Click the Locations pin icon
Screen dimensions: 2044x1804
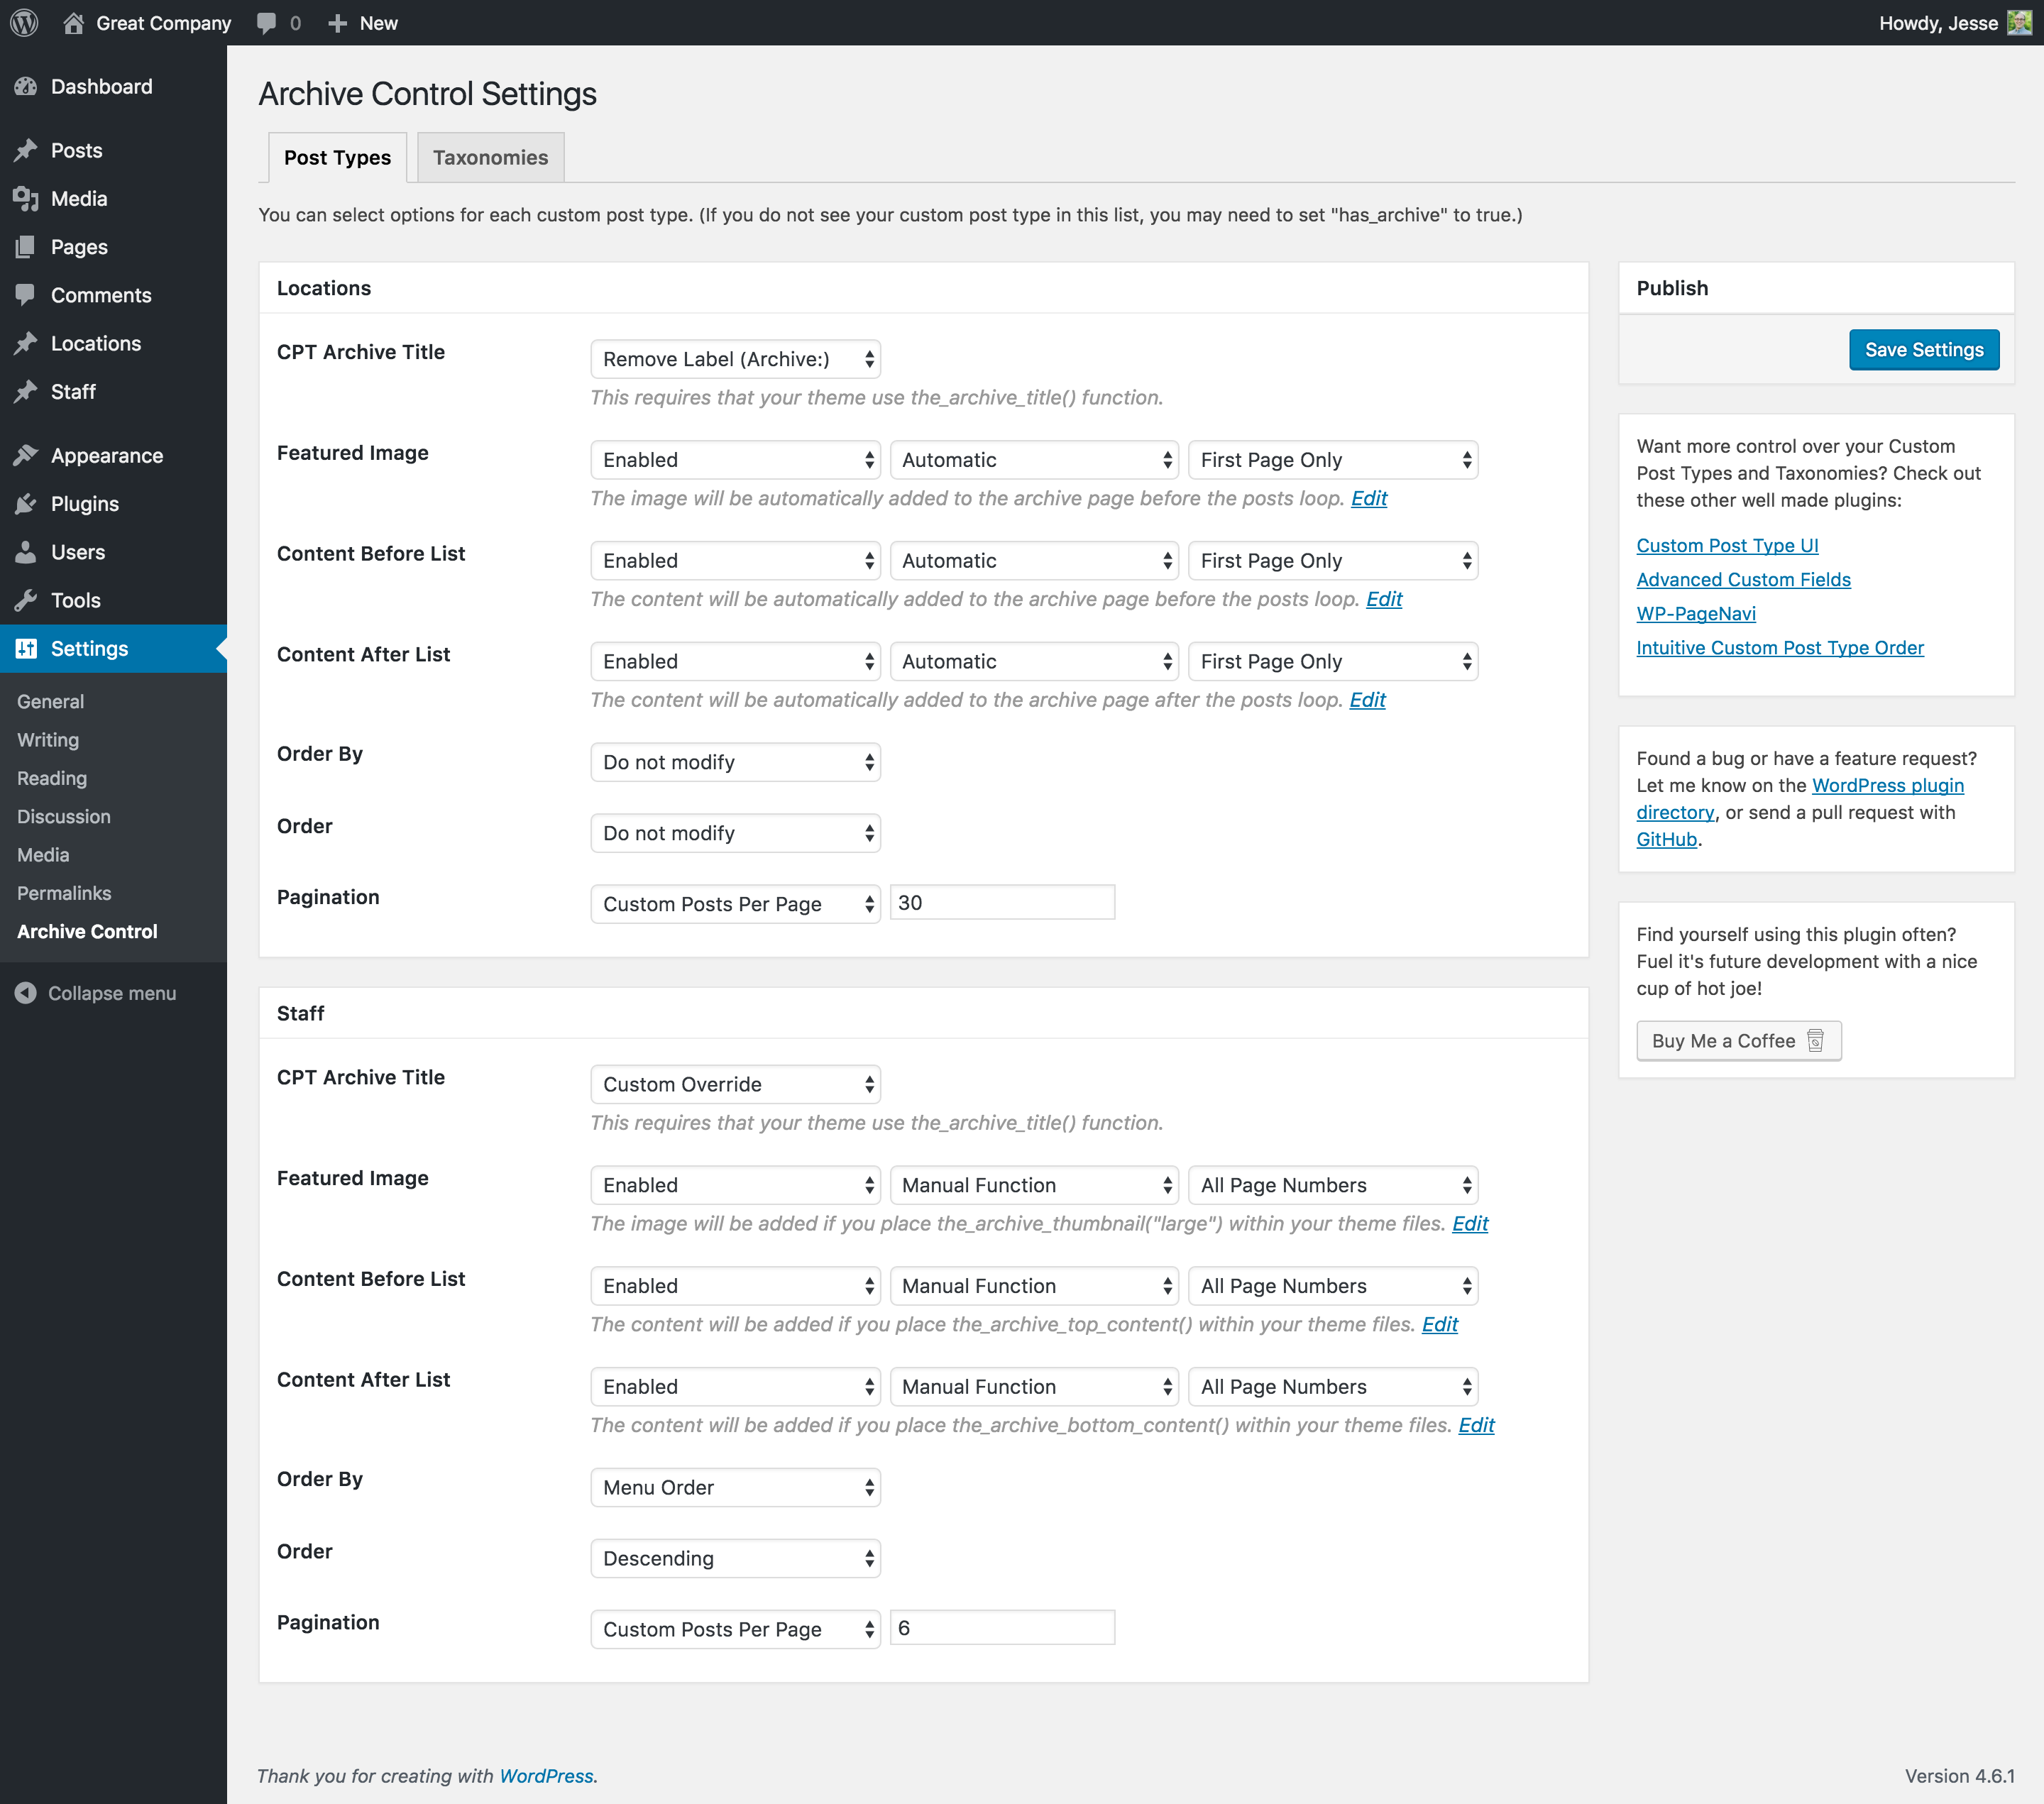coord(26,343)
